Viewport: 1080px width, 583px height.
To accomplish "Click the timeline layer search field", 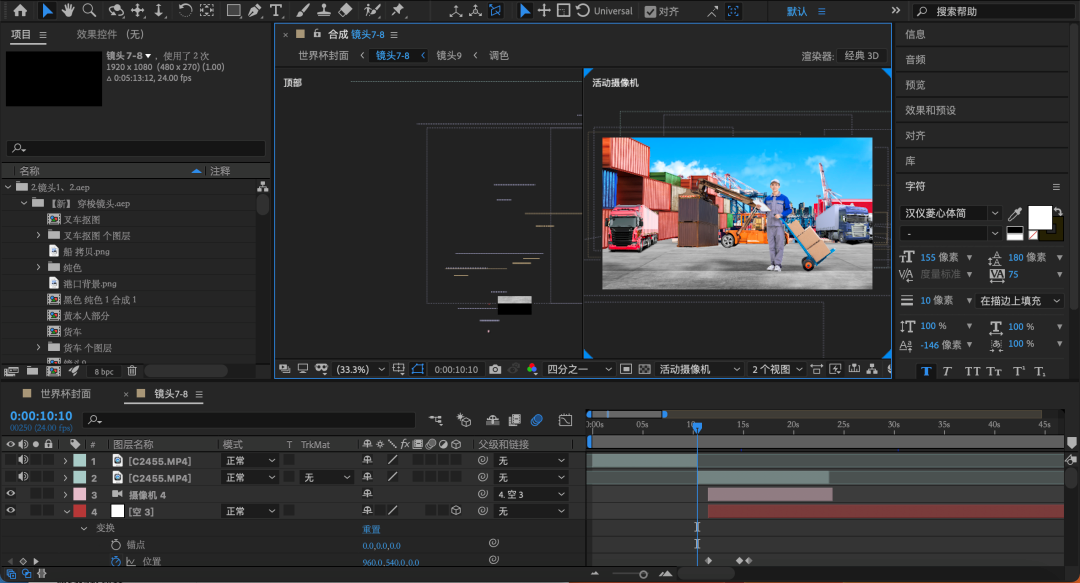I will tap(250, 420).
